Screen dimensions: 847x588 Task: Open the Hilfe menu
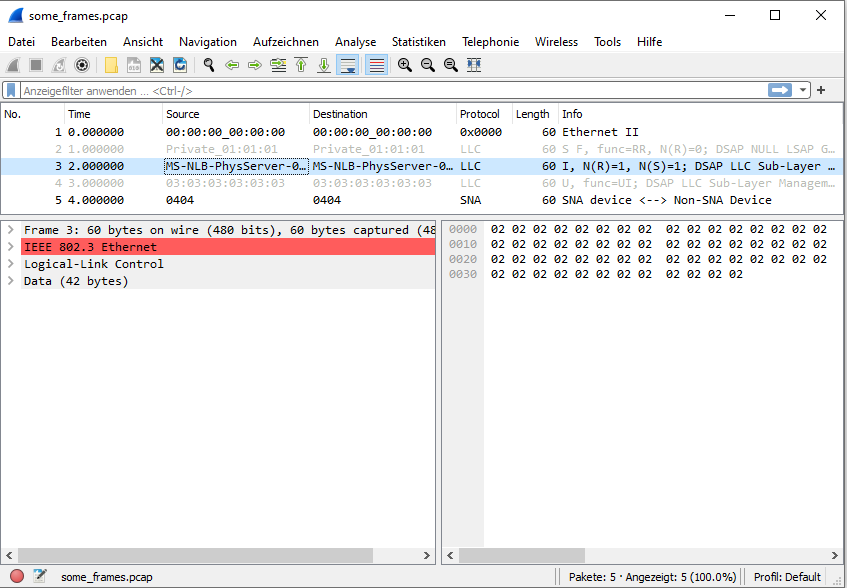[649, 42]
